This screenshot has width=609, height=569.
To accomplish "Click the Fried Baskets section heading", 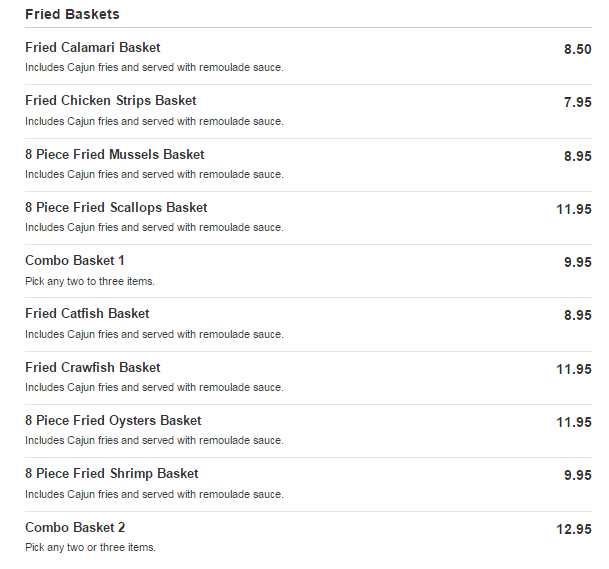I will 72,15.
